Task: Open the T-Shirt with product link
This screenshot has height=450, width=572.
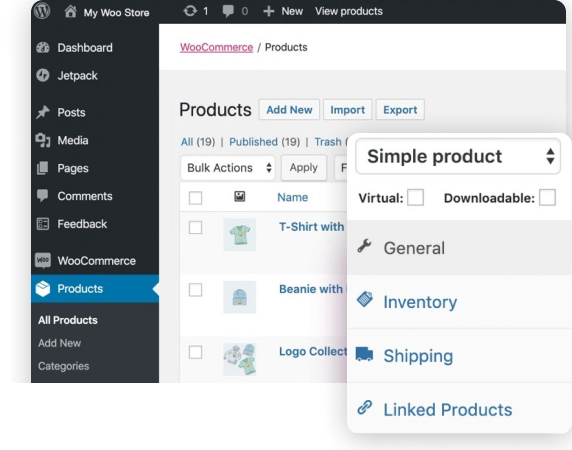Action: (x=312, y=227)
